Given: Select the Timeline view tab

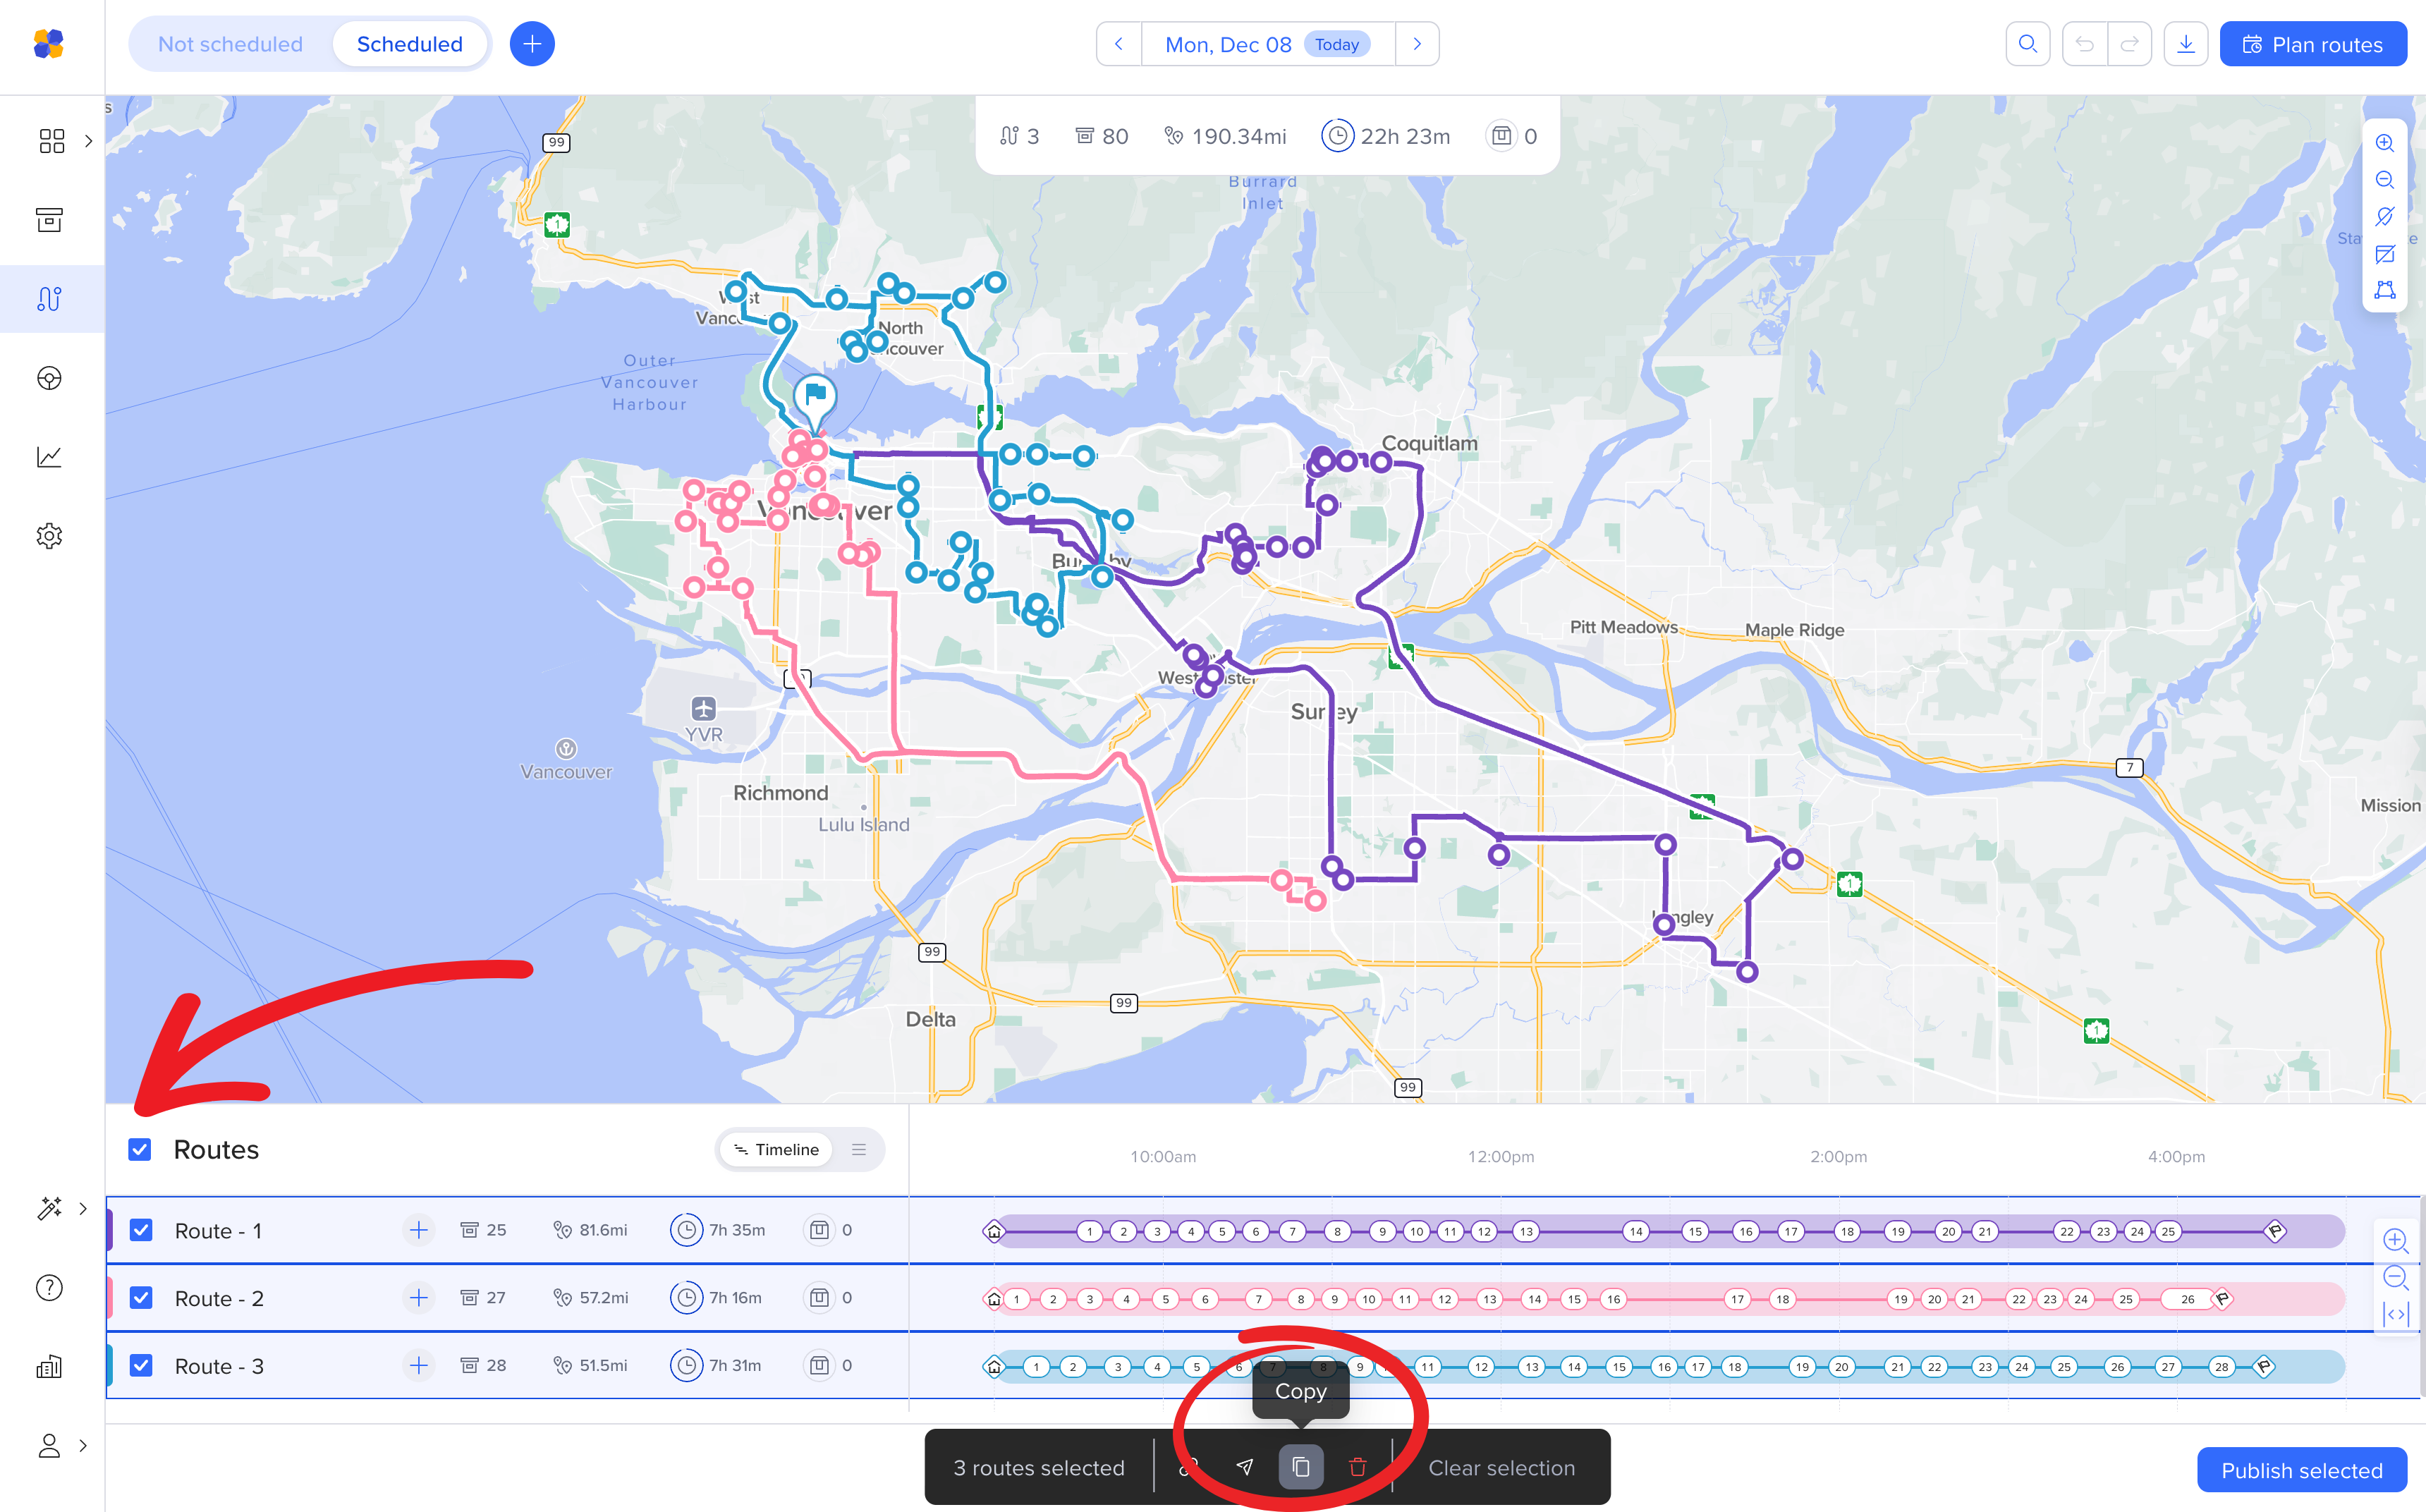Looking at the screenshot, I should tap(776, 1149).
